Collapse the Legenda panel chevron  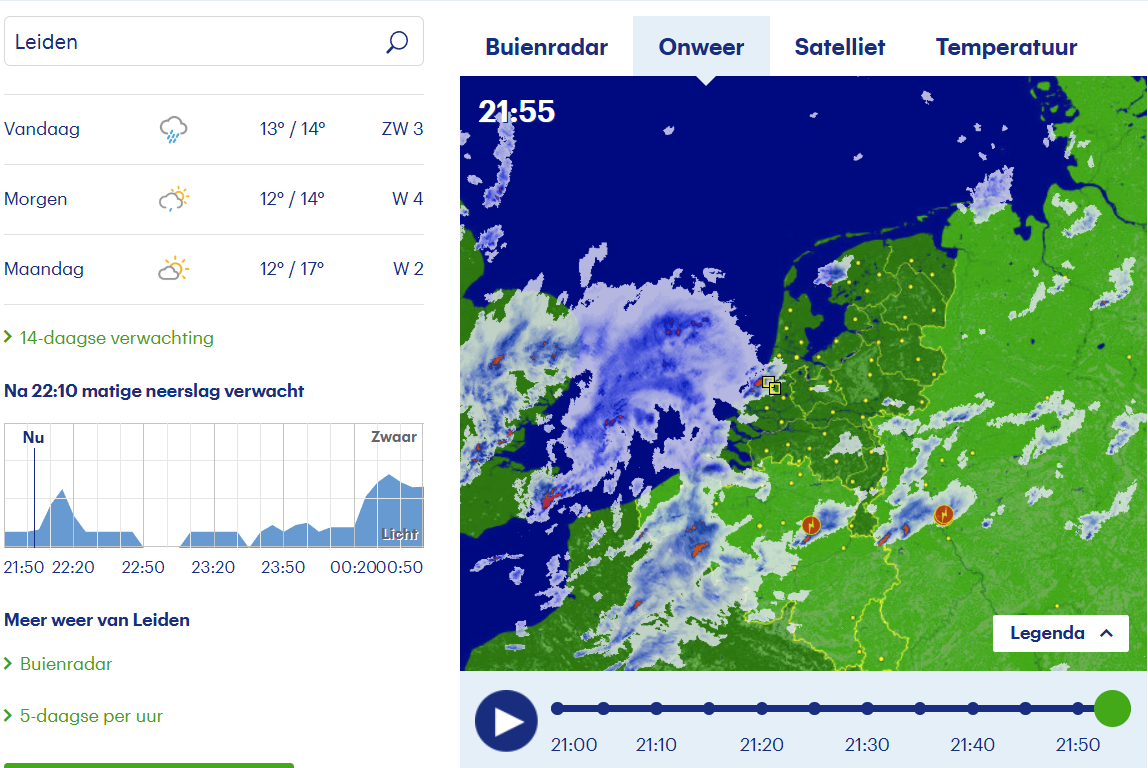1106,633
